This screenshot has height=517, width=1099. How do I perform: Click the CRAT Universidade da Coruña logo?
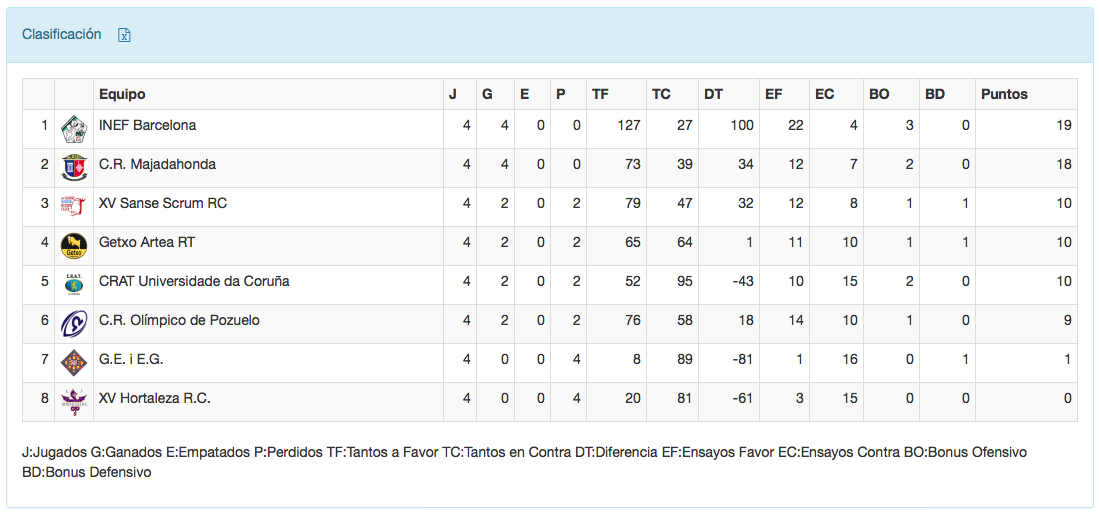pos(73,284)
